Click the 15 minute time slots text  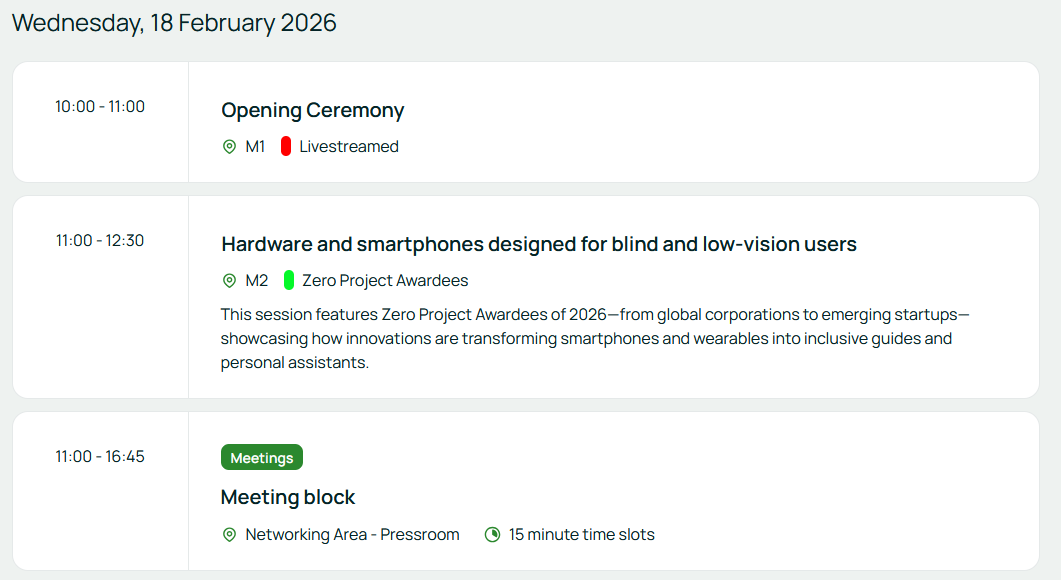(581, 535)
